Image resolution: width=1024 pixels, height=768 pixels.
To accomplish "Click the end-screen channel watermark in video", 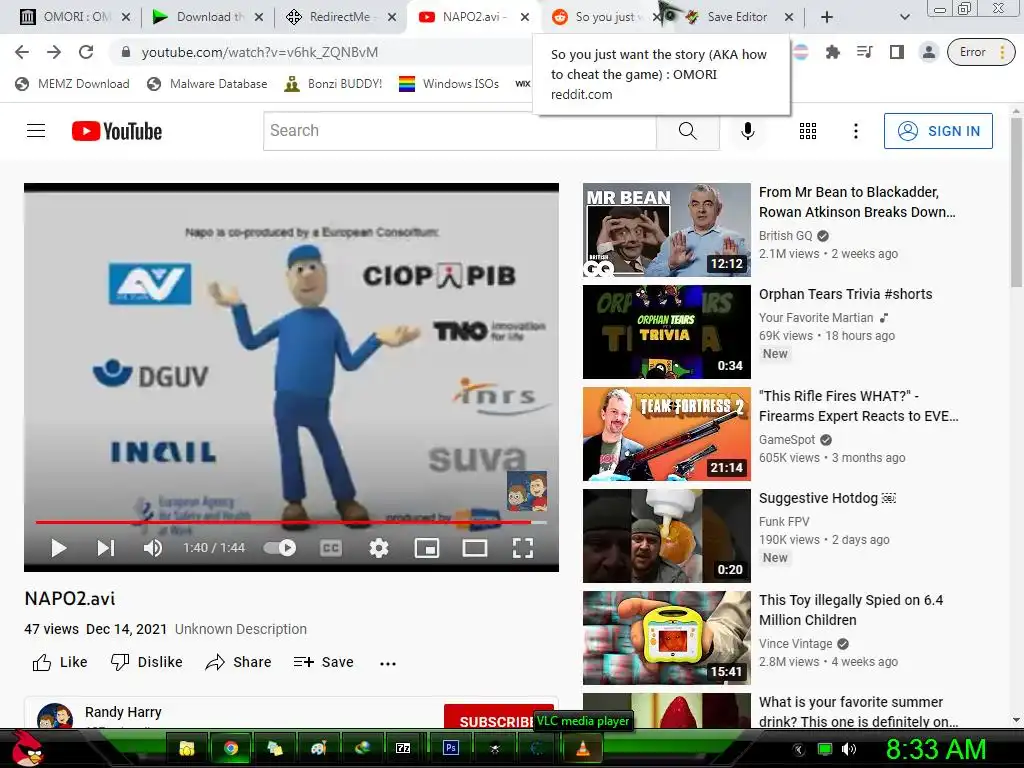I will [x=527, y=491].
